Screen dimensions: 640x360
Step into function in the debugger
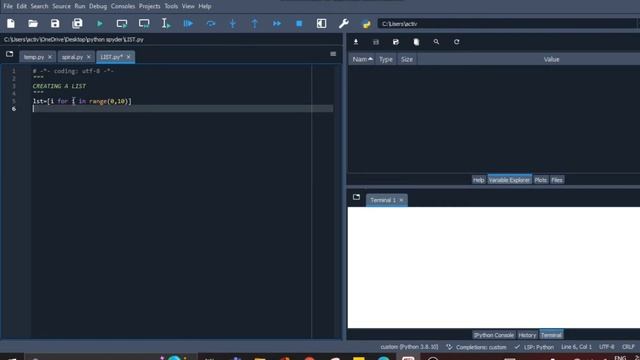pos(233,24)
